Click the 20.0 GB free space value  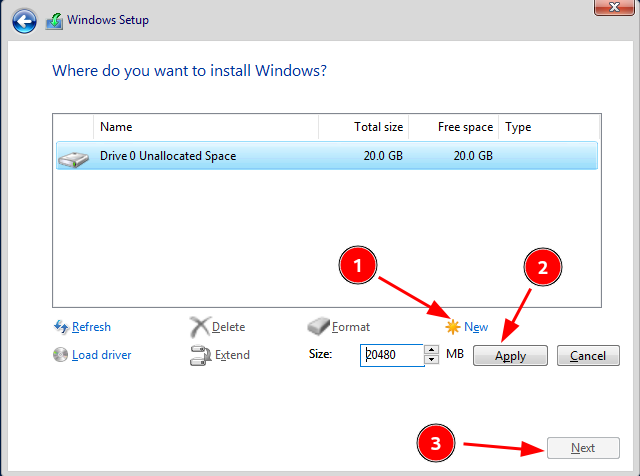click(473, 156)
